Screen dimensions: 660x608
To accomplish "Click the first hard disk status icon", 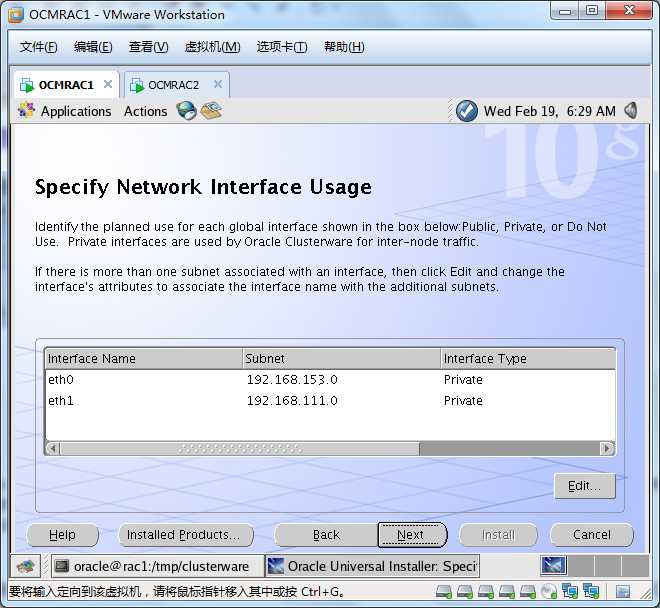I will click(x=444, y=592).
